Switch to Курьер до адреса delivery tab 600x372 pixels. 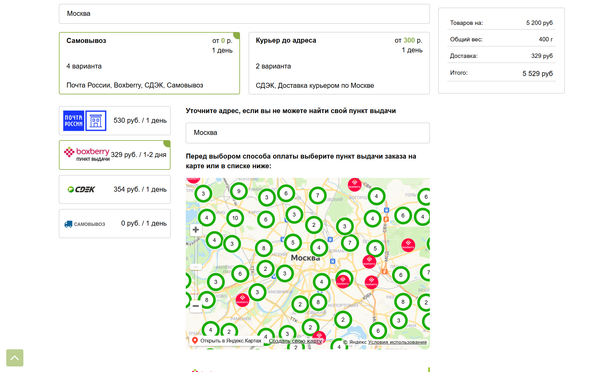(339, 63)
